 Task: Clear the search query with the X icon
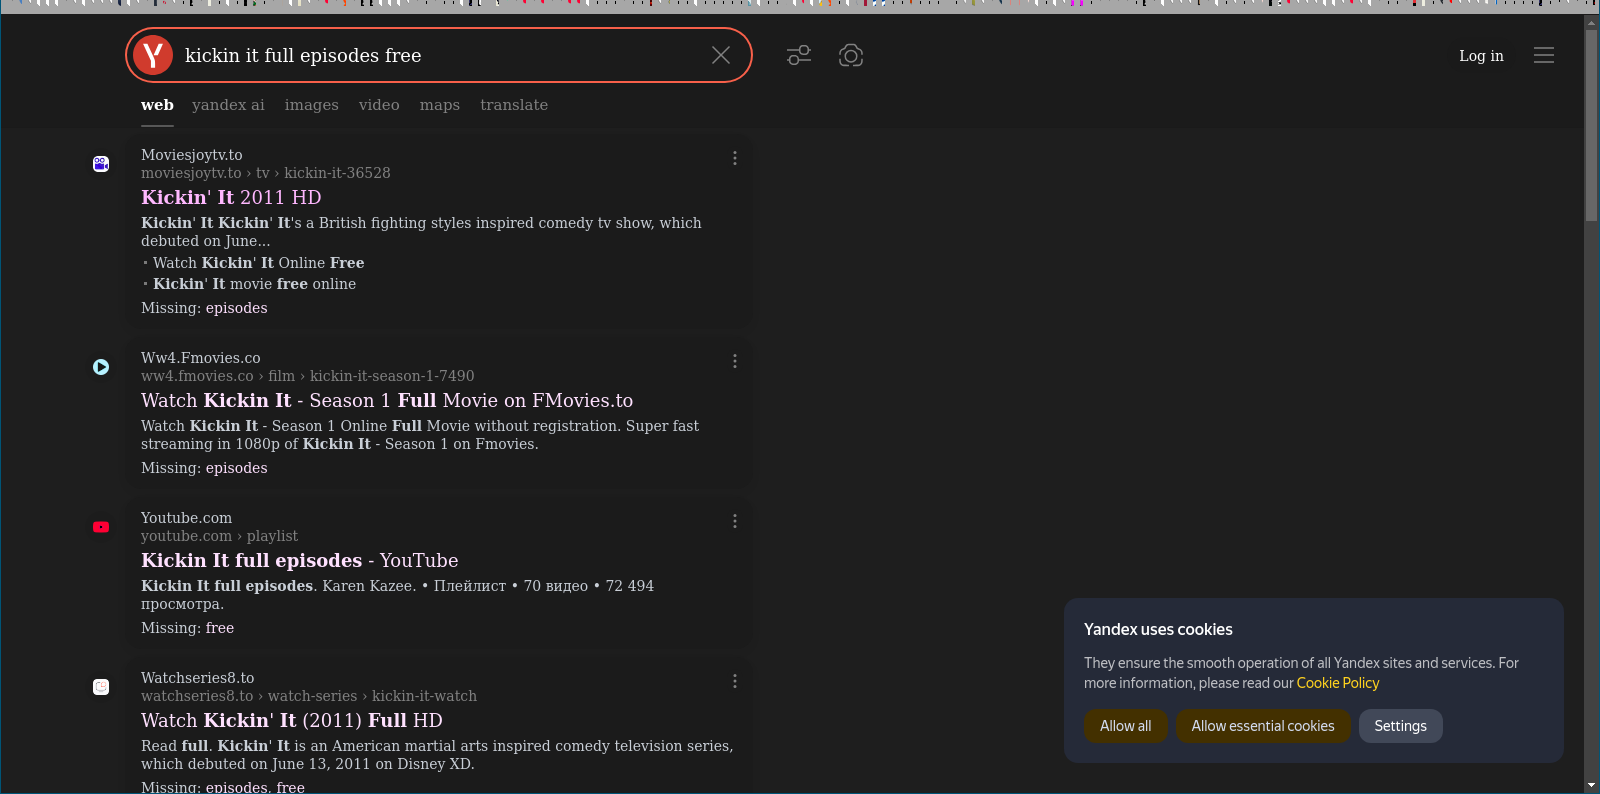click(721, 55)
